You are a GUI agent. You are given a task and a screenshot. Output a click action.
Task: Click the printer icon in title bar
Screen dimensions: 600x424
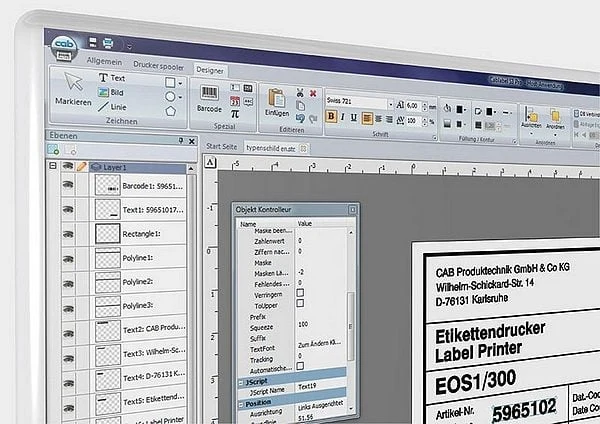[x=108, y=42]
